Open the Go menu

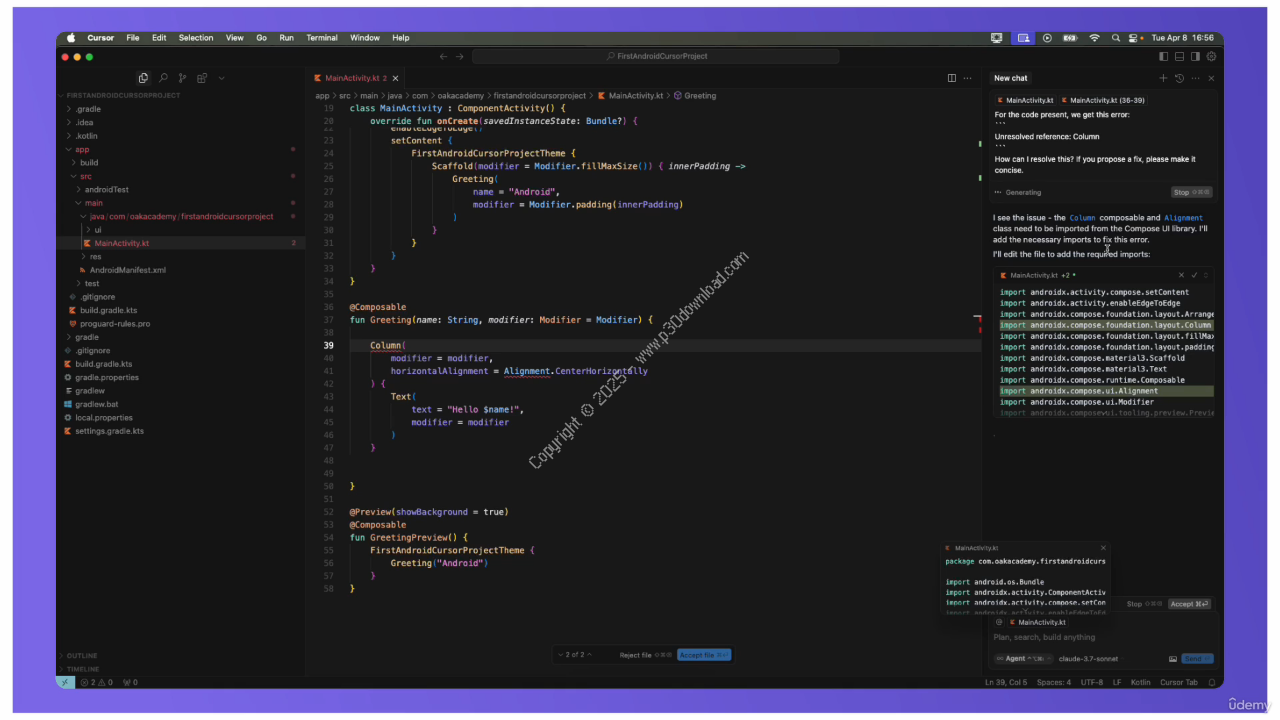261,38
